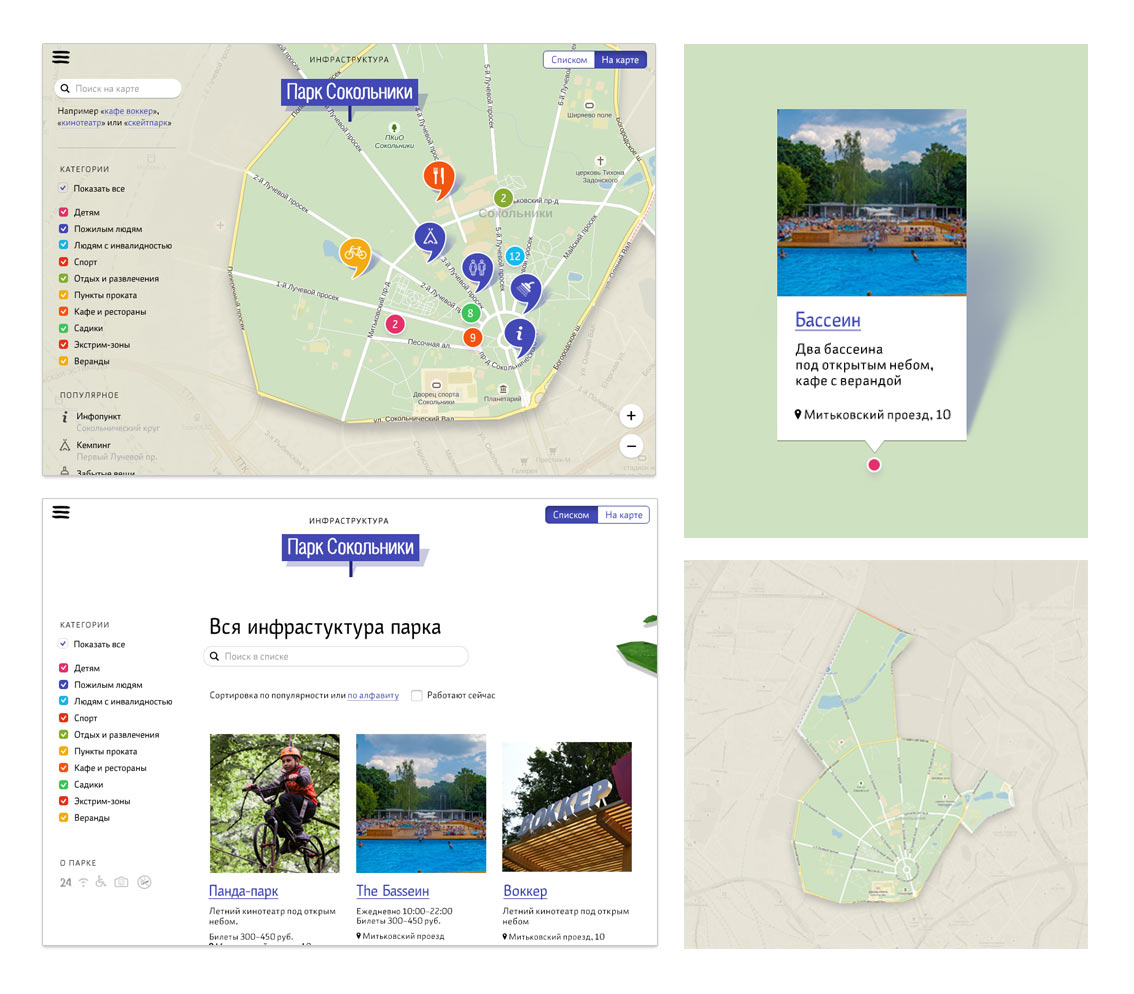Click the orange cafe fork-and-knife map marker

tap(438, 177)
